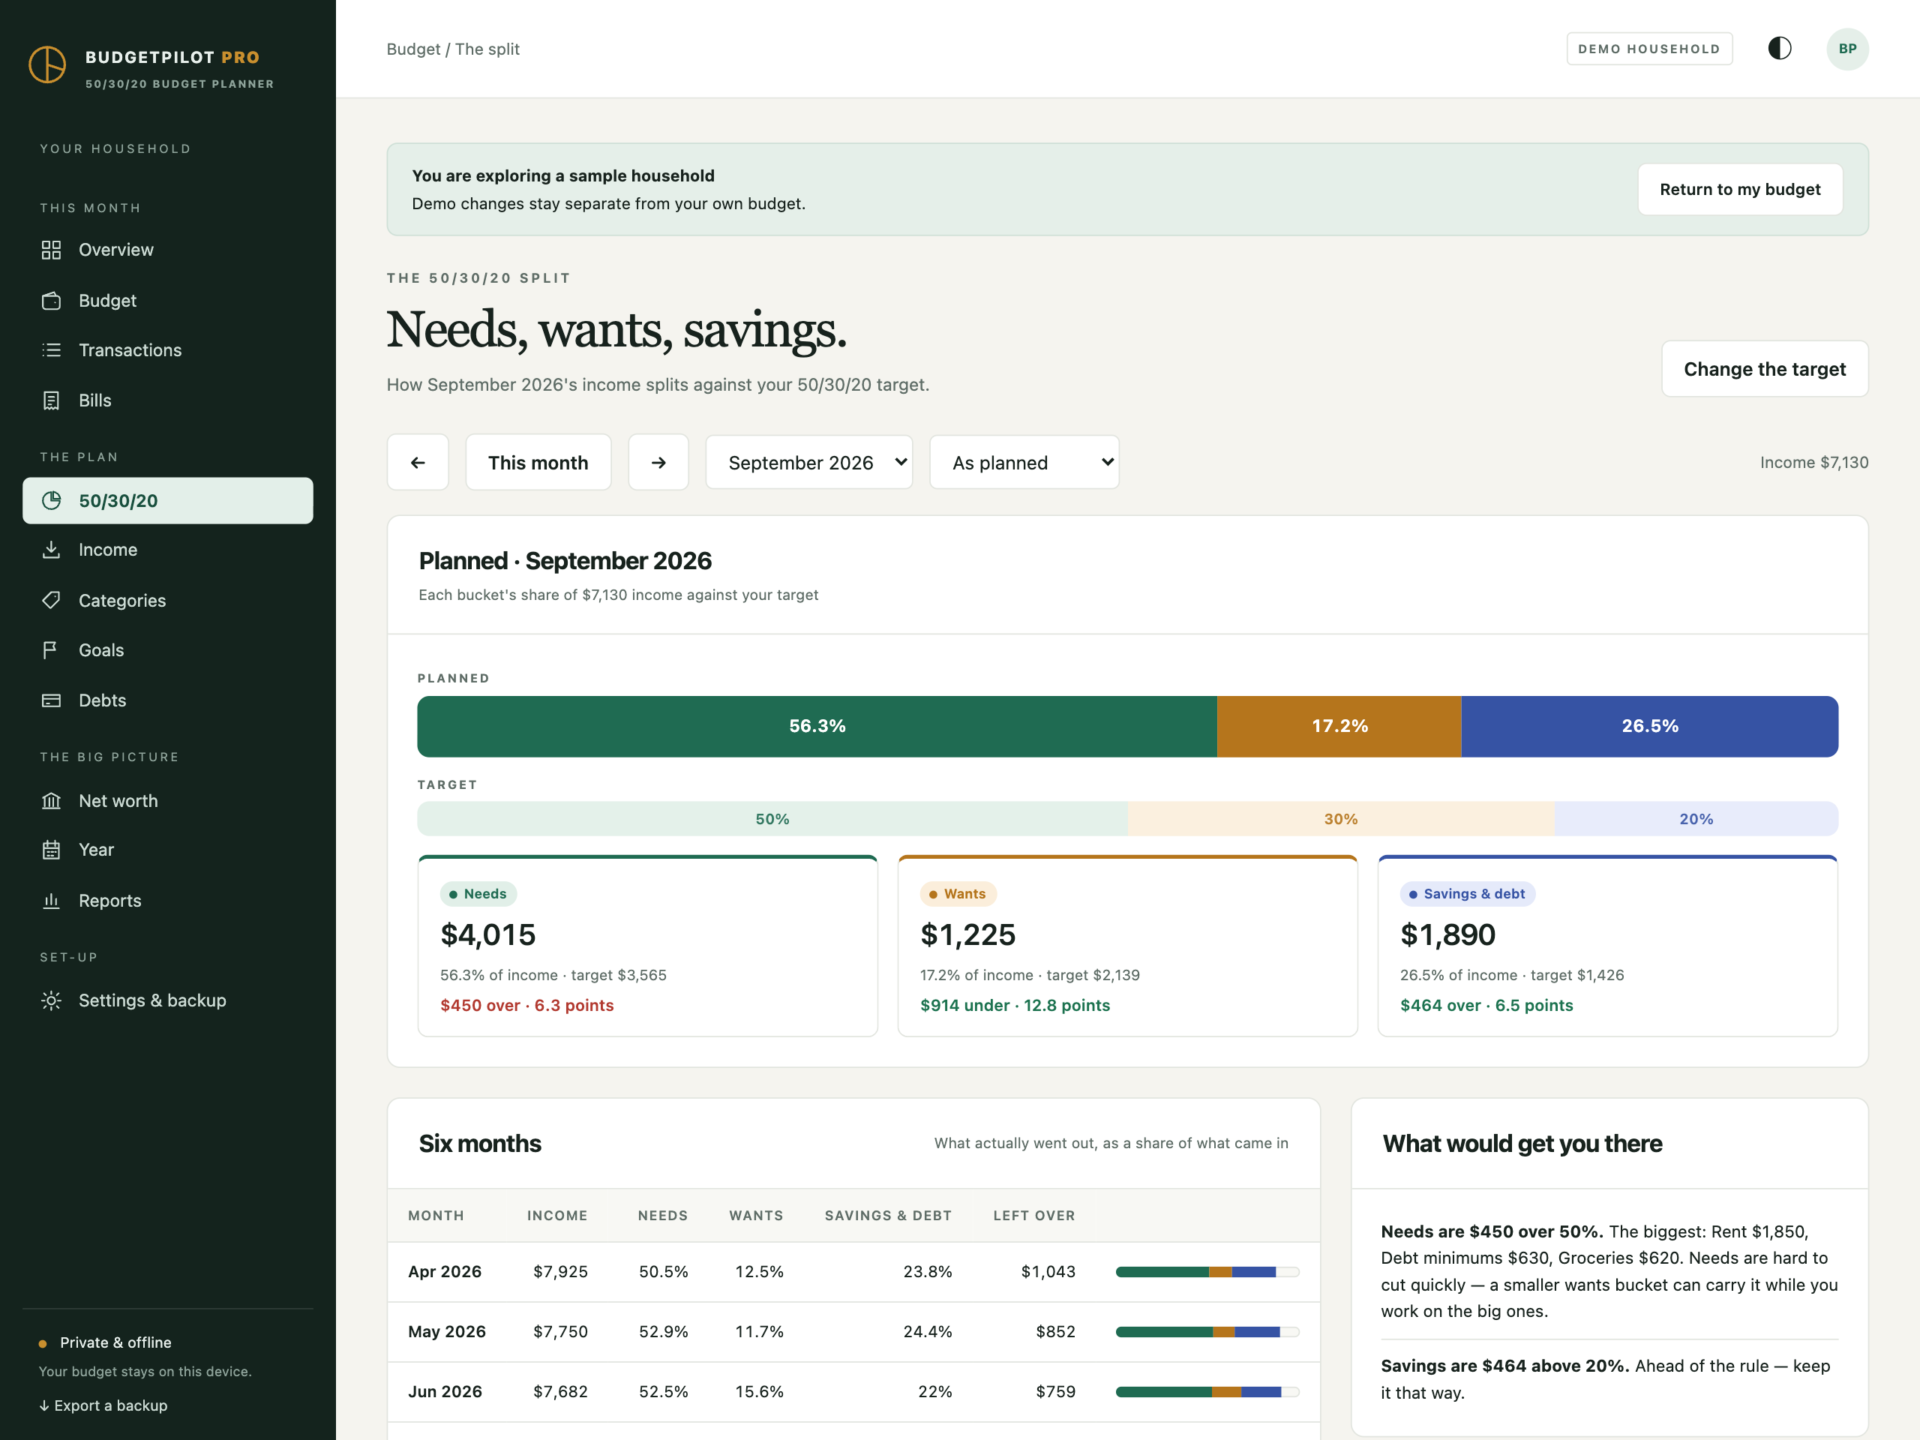Click the Apr 2026 table row
This screenshot has height=1440, width=1920.
click(854, 1272)
